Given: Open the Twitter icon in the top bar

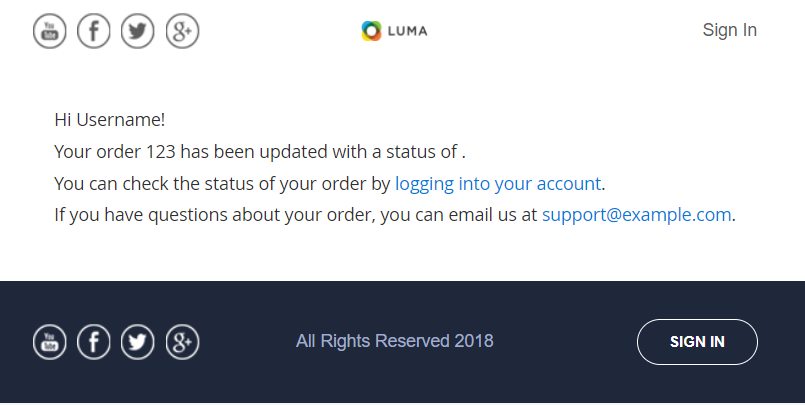Looking at the screenshot, I should point(138,31).
